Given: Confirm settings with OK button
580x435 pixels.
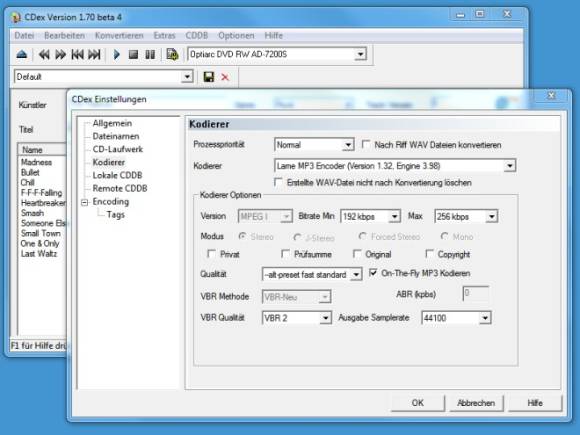Looking at the screenshot, I should [x=418, y=403].
